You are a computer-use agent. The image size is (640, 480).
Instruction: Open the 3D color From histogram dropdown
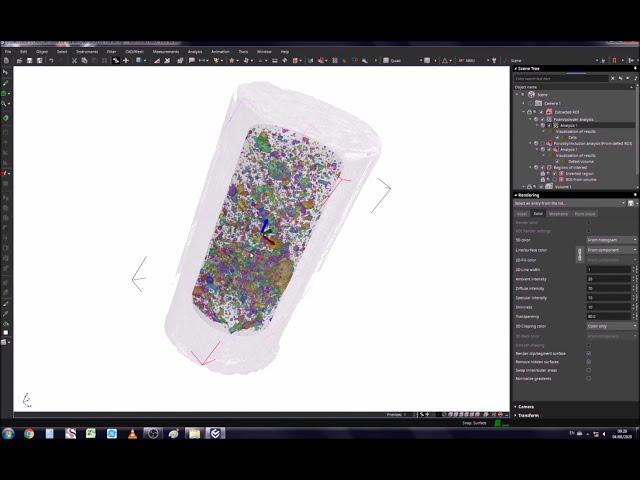(x=611, y=240)
